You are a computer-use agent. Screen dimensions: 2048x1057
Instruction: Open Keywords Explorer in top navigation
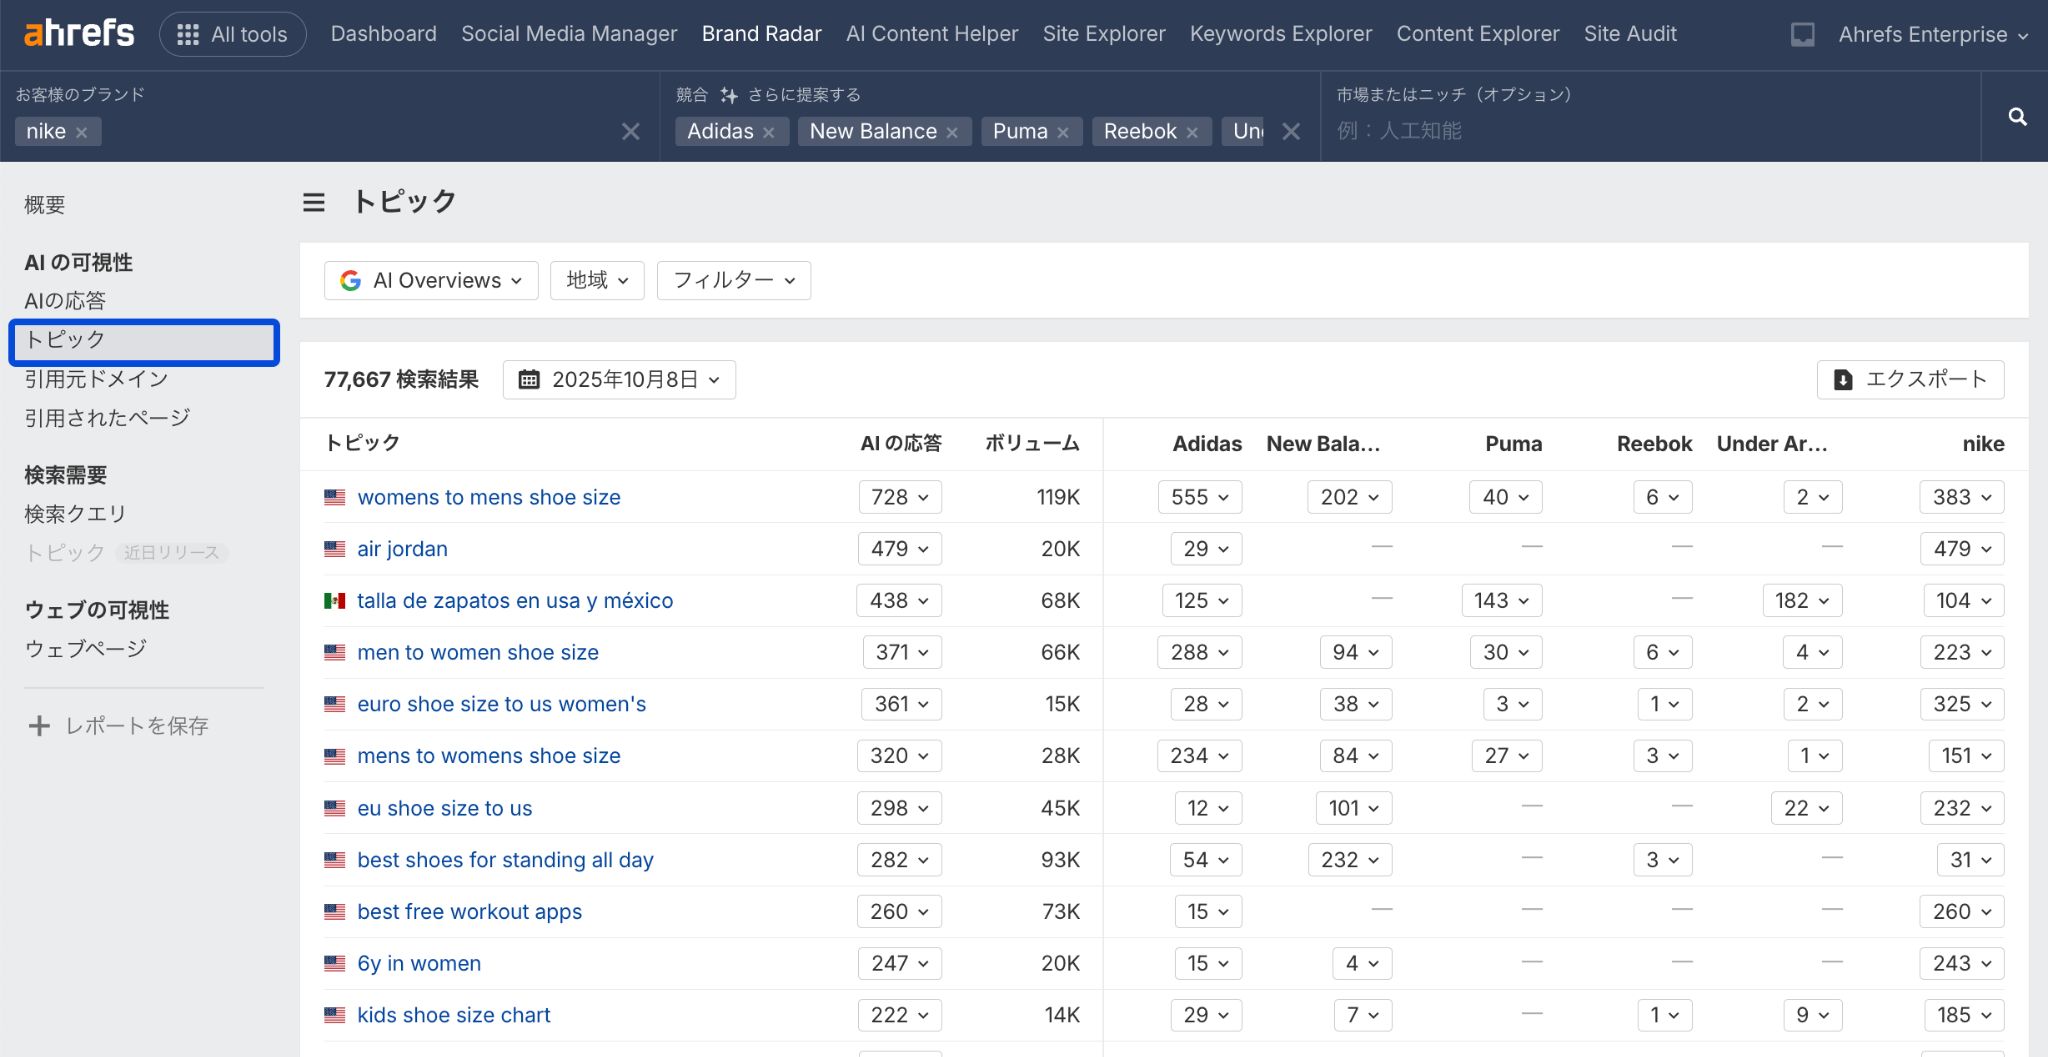[x=1280, y=34]
